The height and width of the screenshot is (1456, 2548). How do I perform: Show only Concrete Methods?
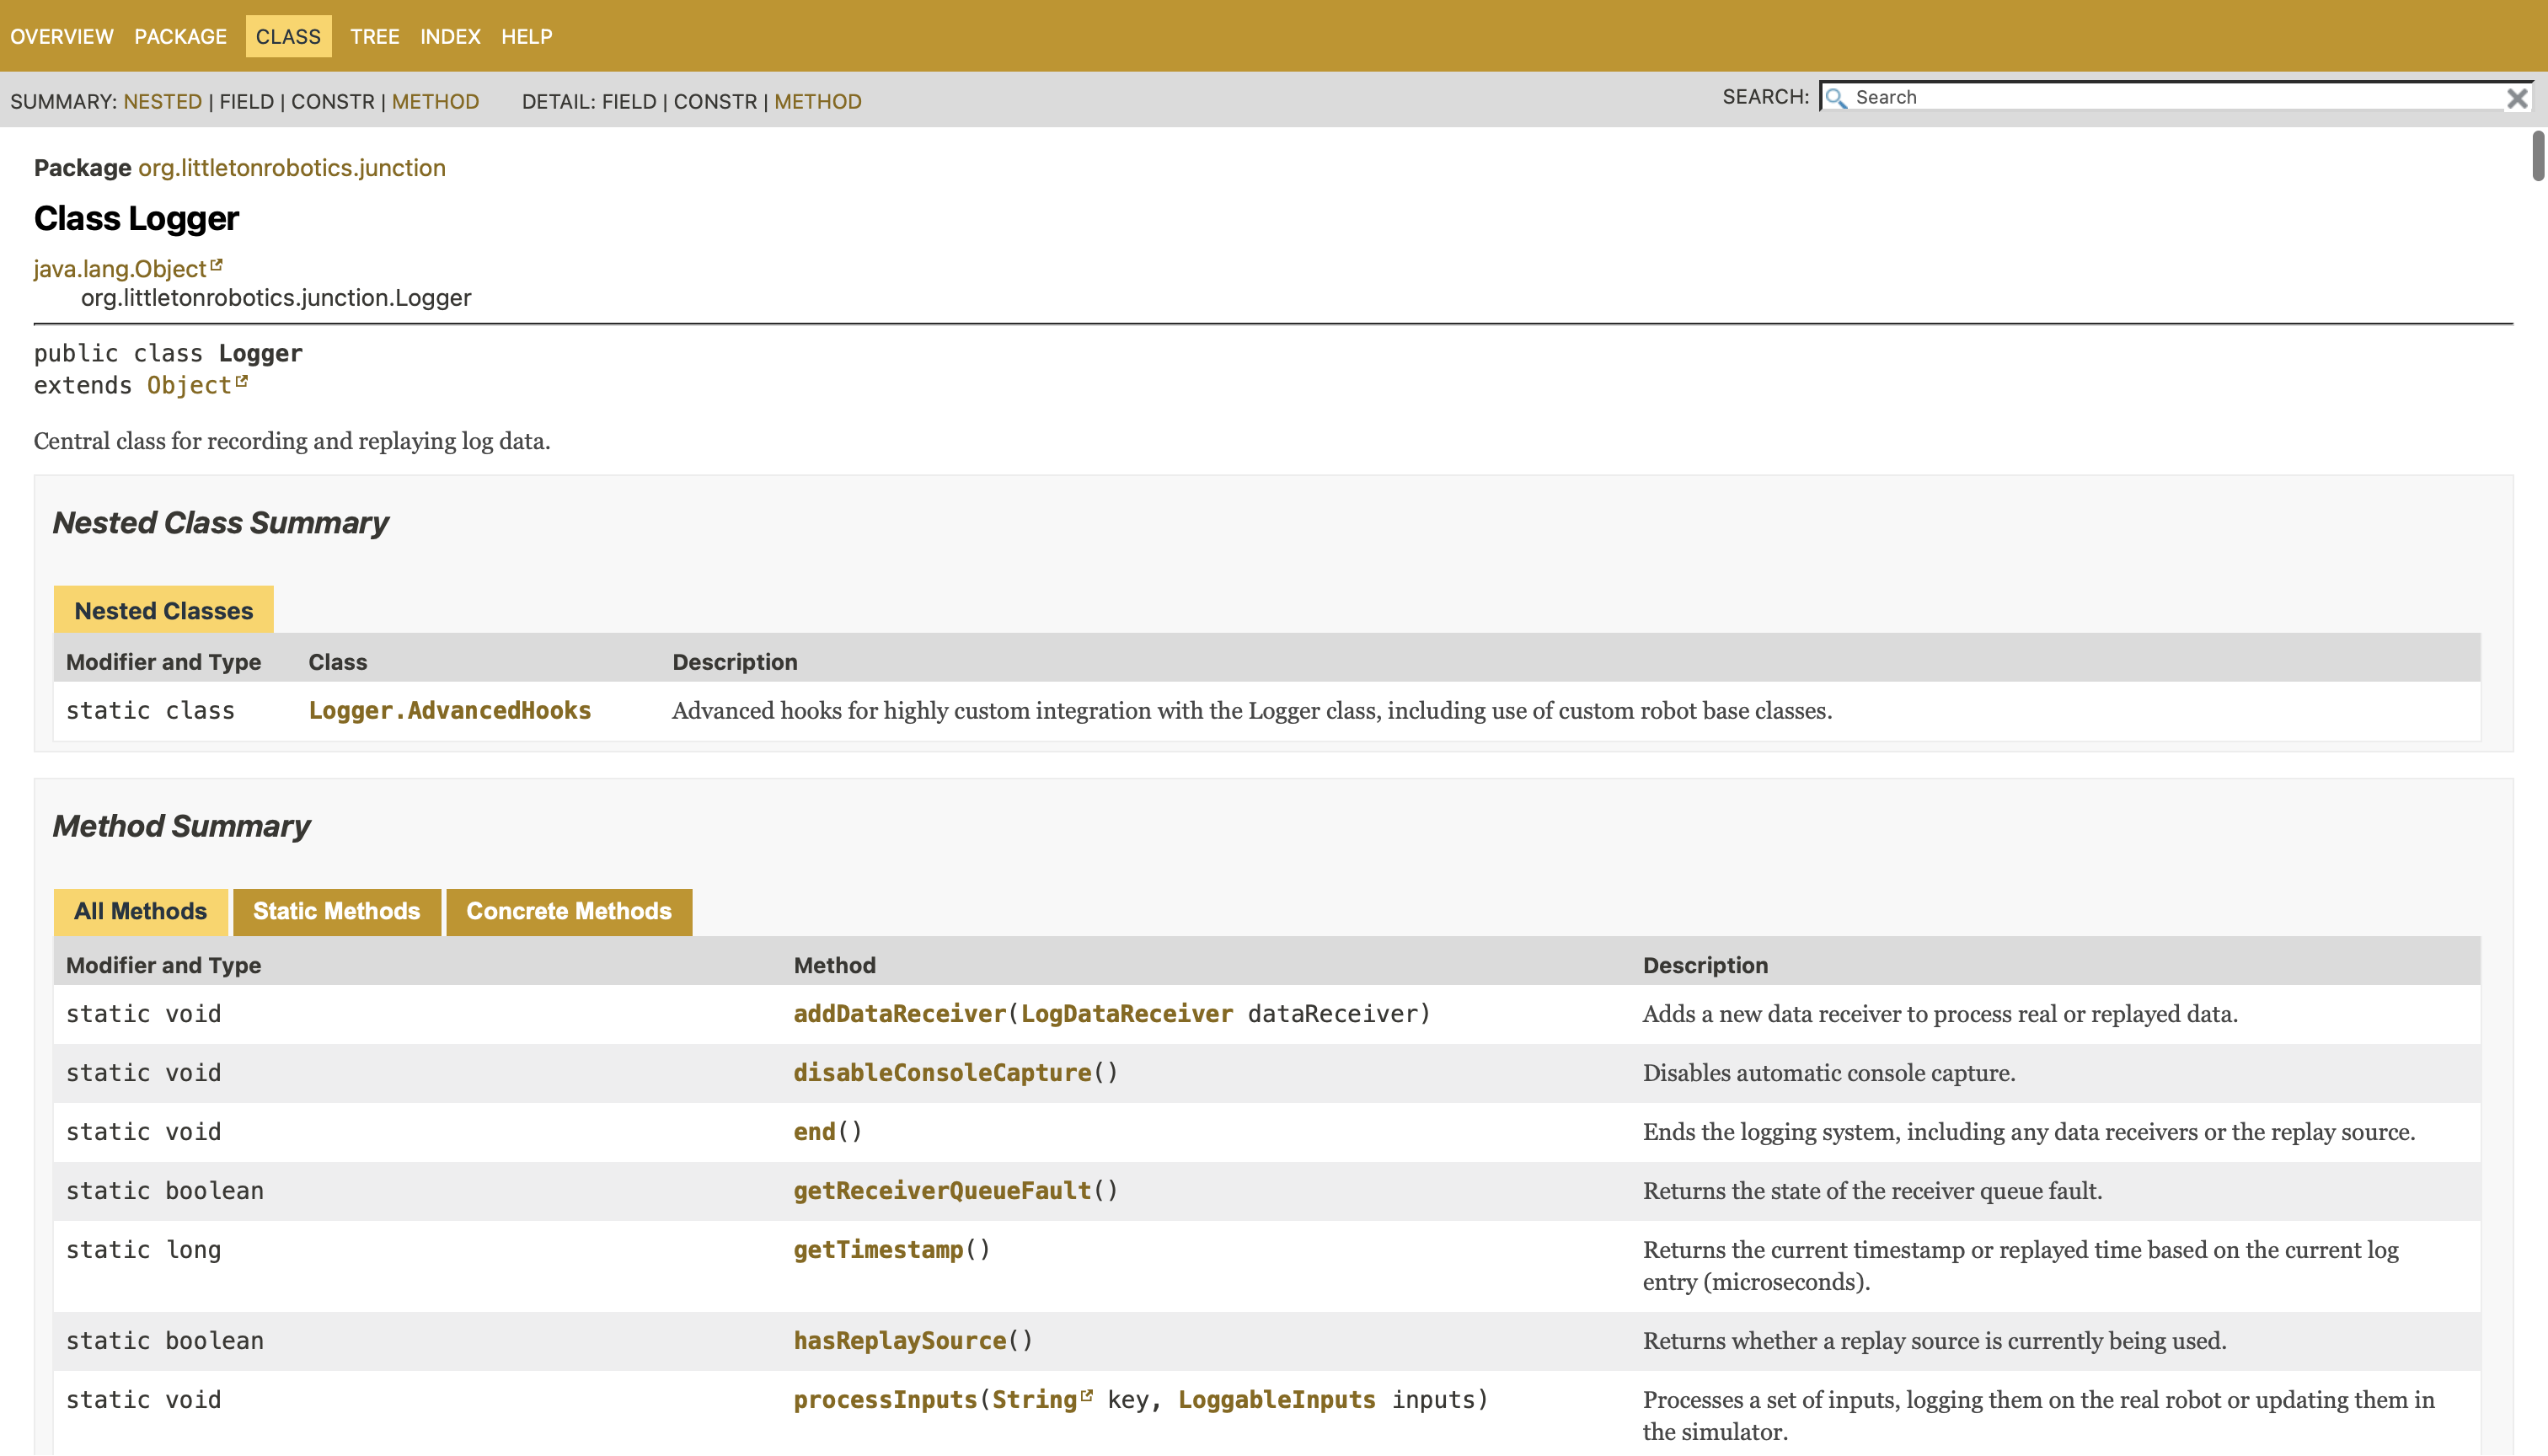(568, 911)
